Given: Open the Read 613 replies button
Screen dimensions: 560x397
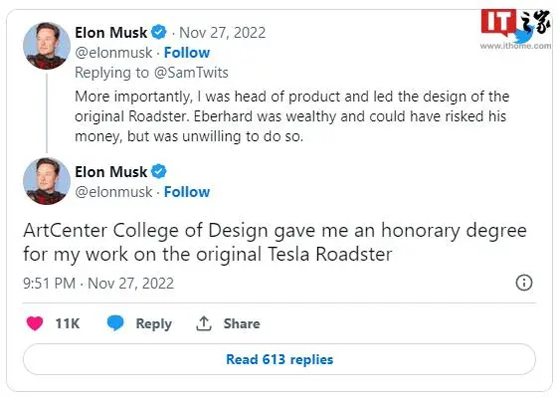Looking at the screenshot, I should [x=279, y=359].
